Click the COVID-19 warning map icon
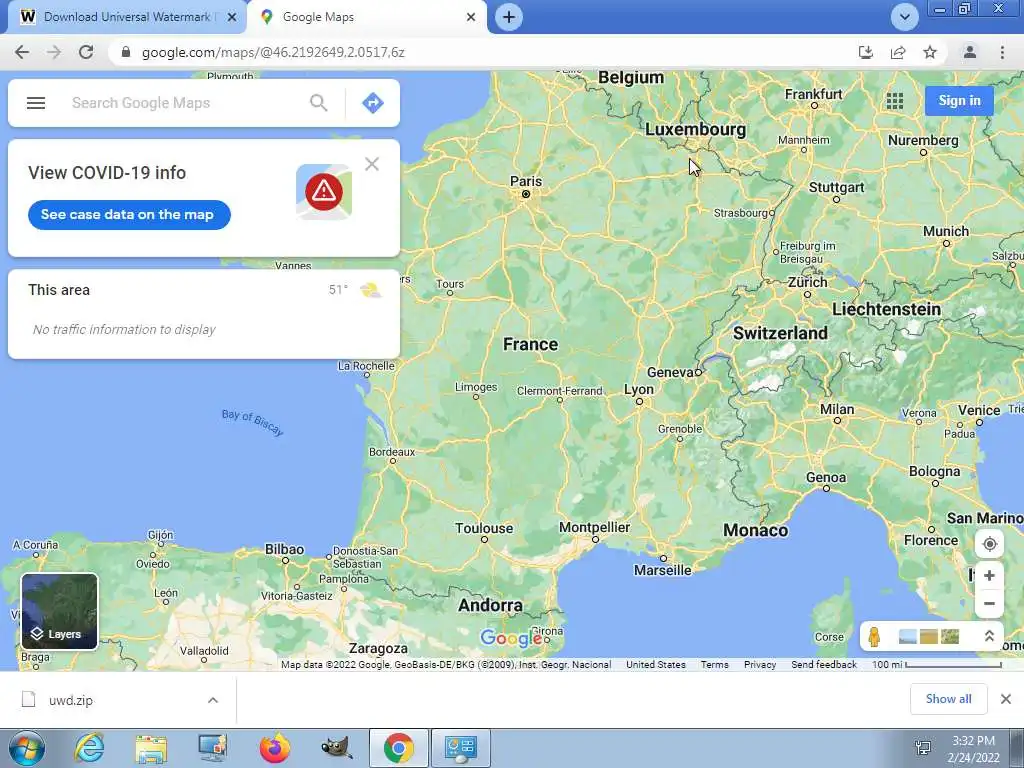 click(x=324, y=192)
